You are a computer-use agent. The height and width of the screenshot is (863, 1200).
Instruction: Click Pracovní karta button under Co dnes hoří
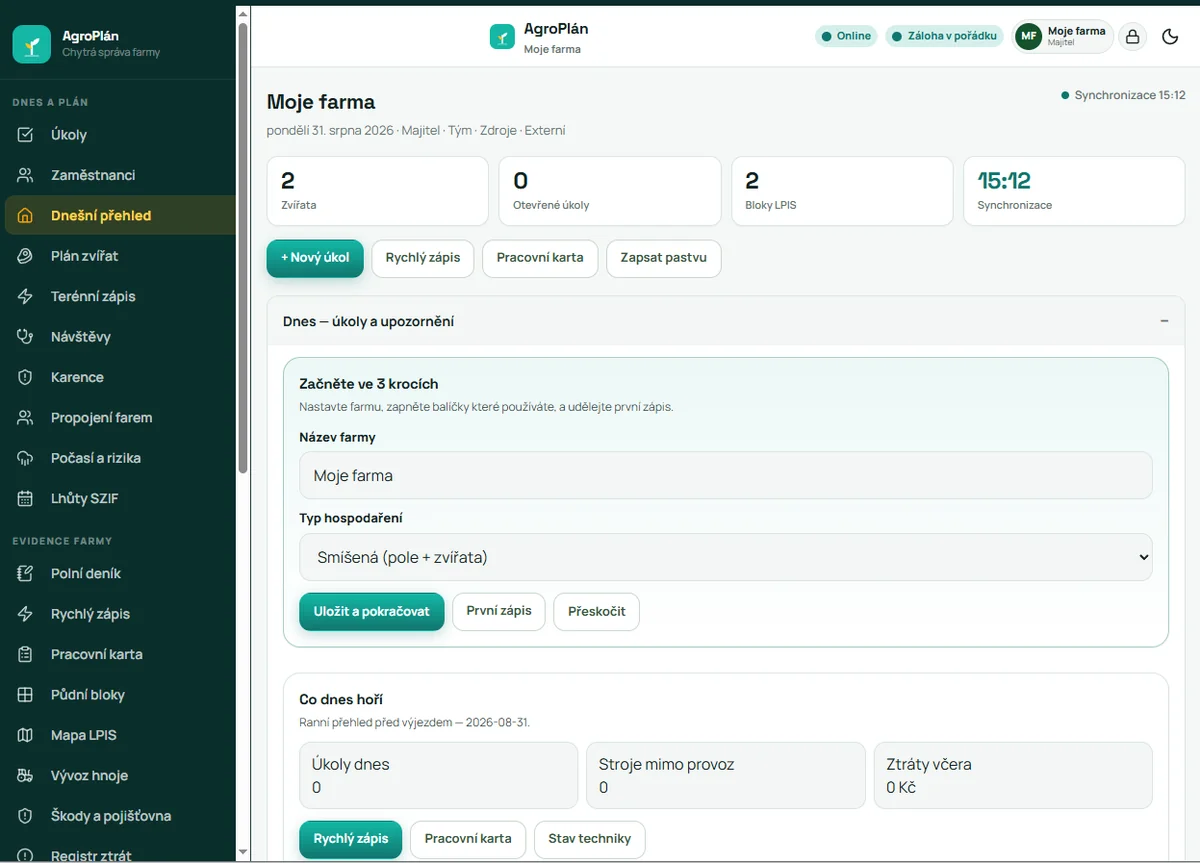pyautogui.click(x=468, y=839)
